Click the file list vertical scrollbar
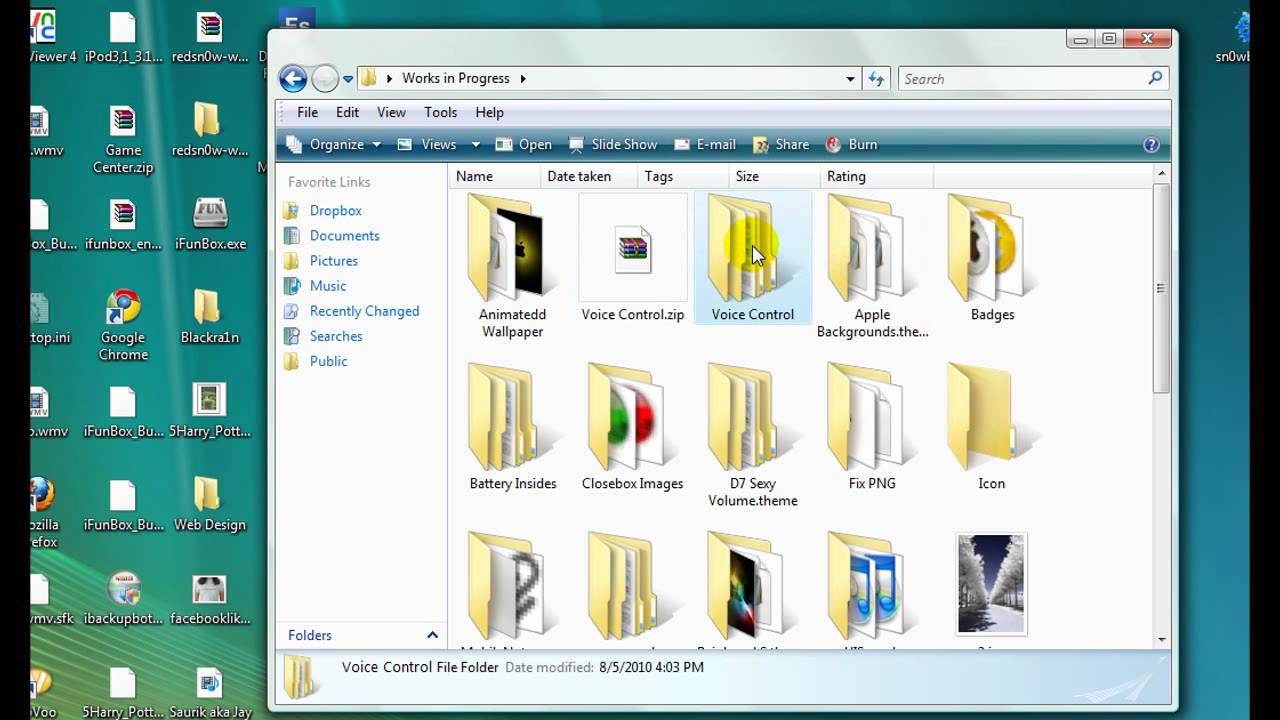Image resolution: width=1280 pixels, height=720 pixels. point(1161,288)
